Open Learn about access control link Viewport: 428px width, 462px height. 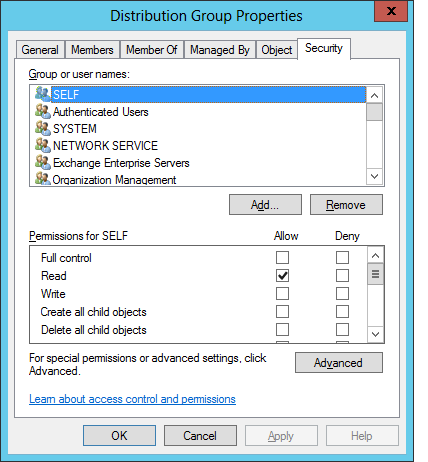pos(132,399)
